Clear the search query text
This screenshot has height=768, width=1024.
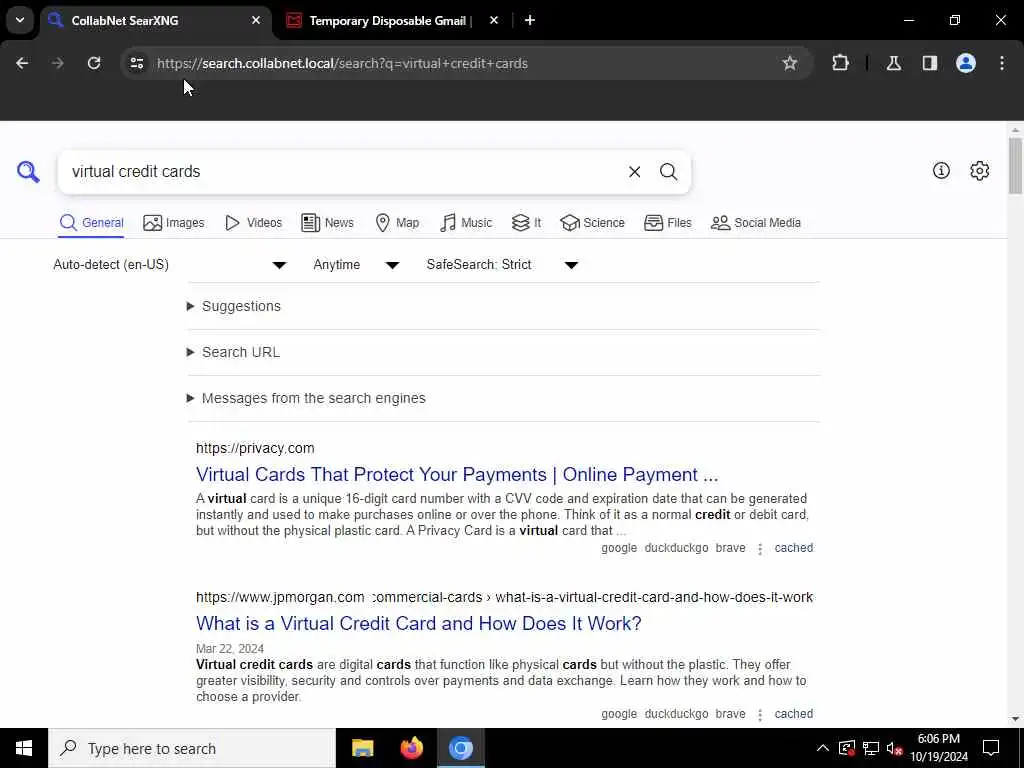tap(634, 172)
